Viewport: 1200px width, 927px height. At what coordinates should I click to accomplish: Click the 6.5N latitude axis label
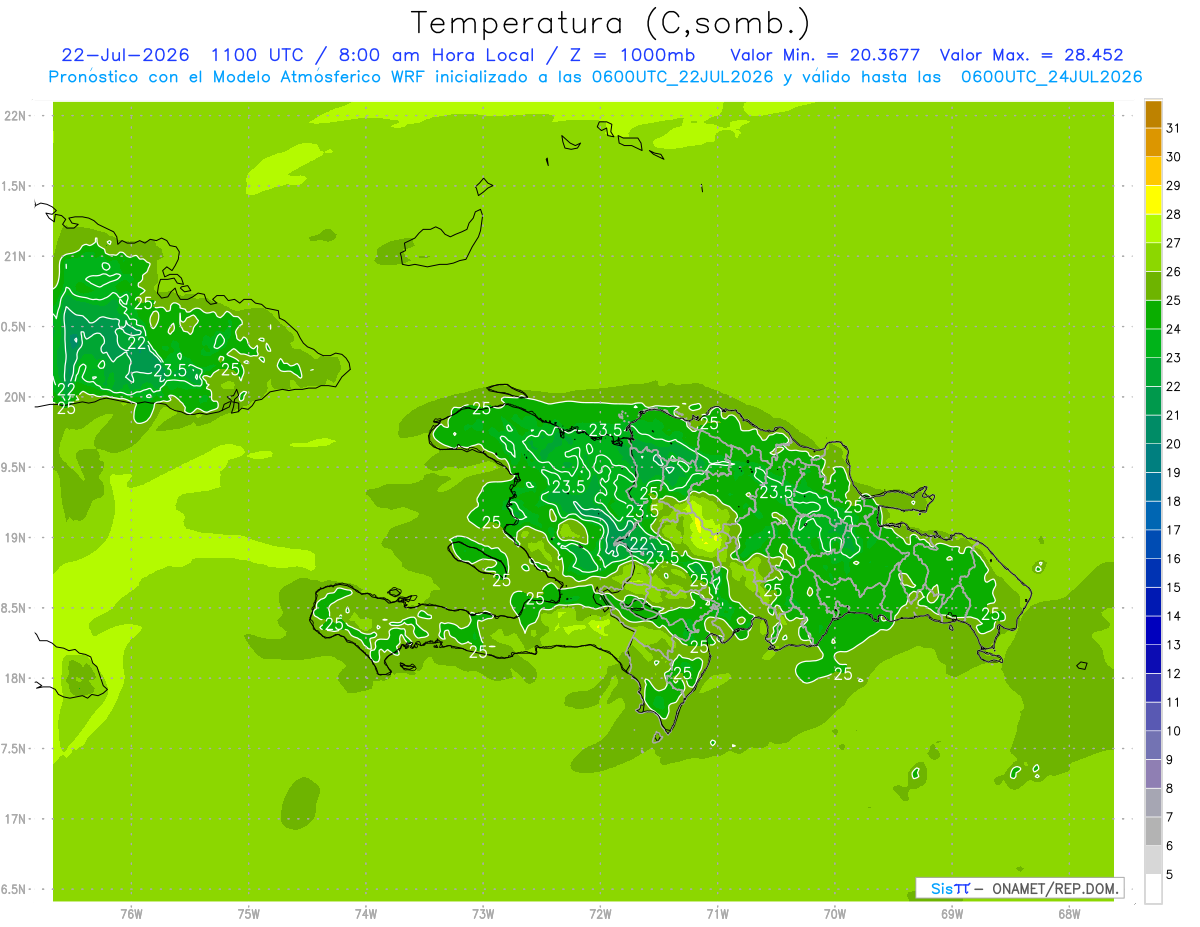pos(15,890)
